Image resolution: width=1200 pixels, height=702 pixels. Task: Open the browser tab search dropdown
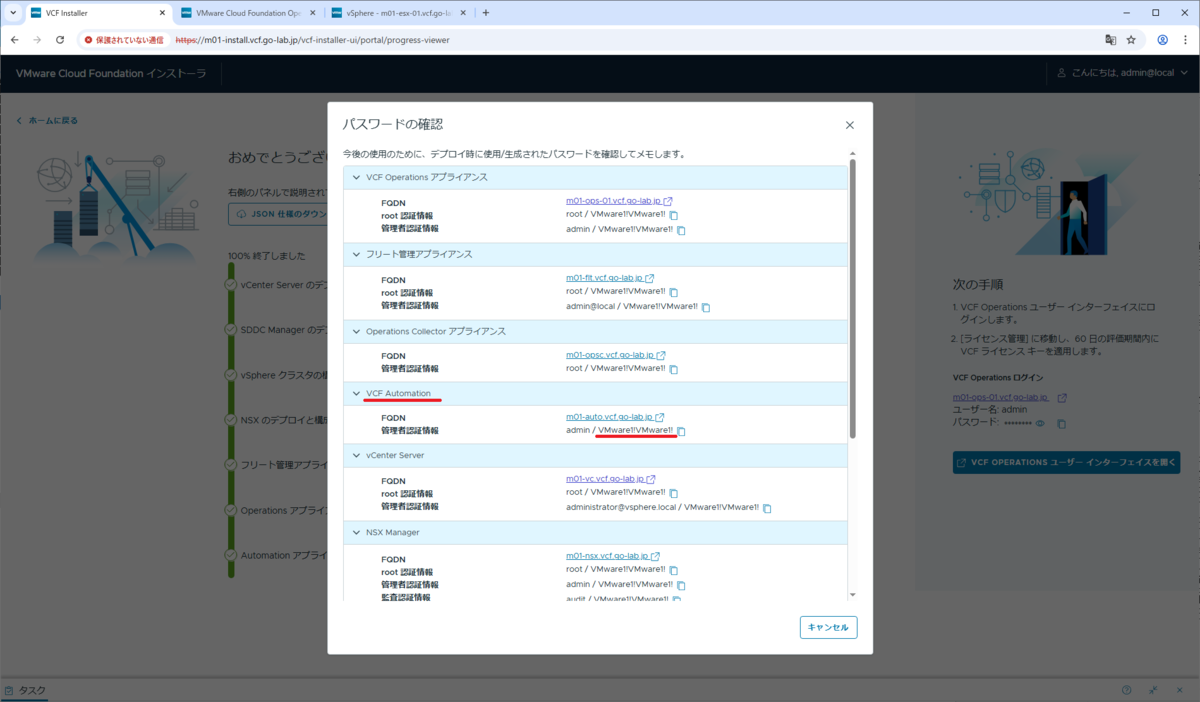12,13
